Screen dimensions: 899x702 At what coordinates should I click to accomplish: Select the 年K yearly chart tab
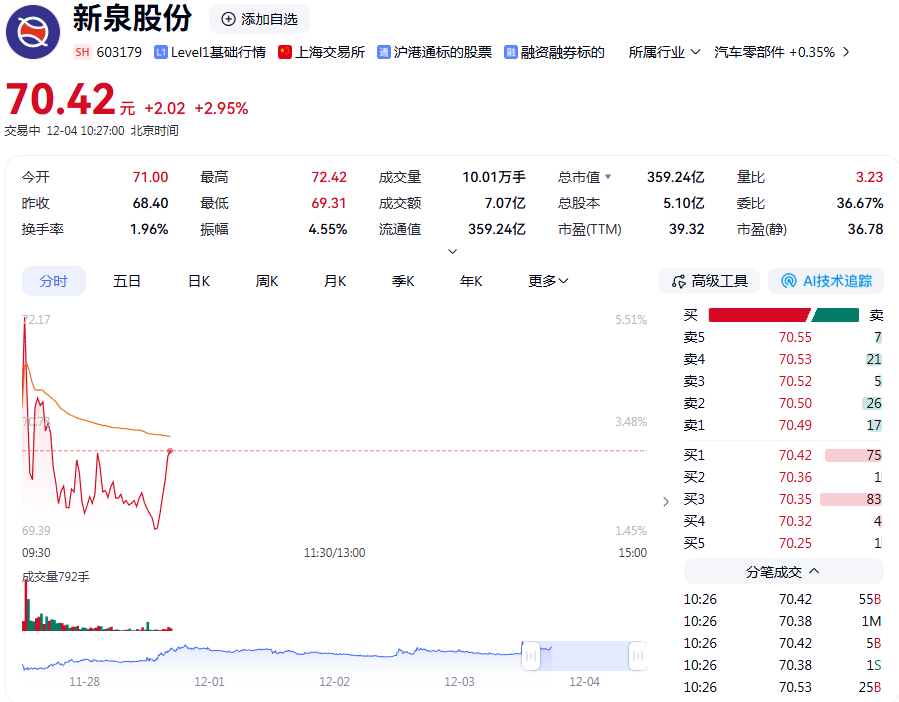470,281
